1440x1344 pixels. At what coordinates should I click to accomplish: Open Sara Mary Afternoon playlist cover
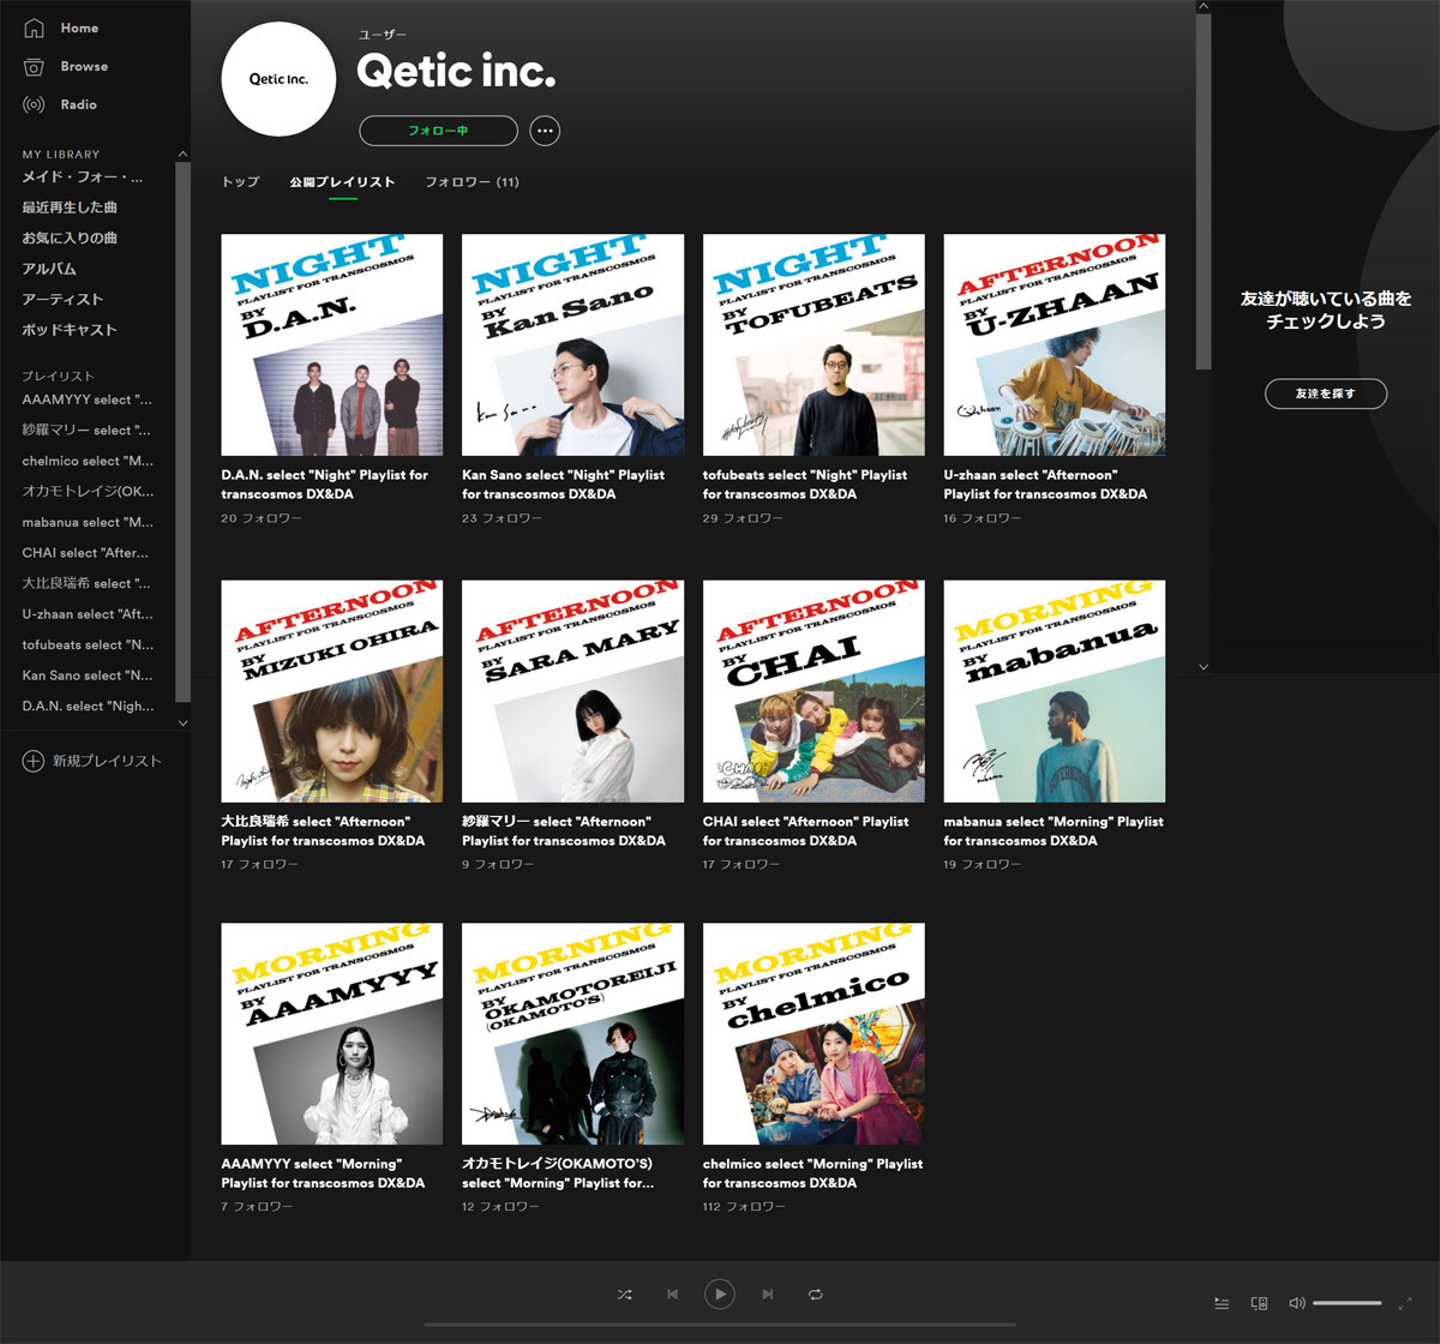coord(573,691)
